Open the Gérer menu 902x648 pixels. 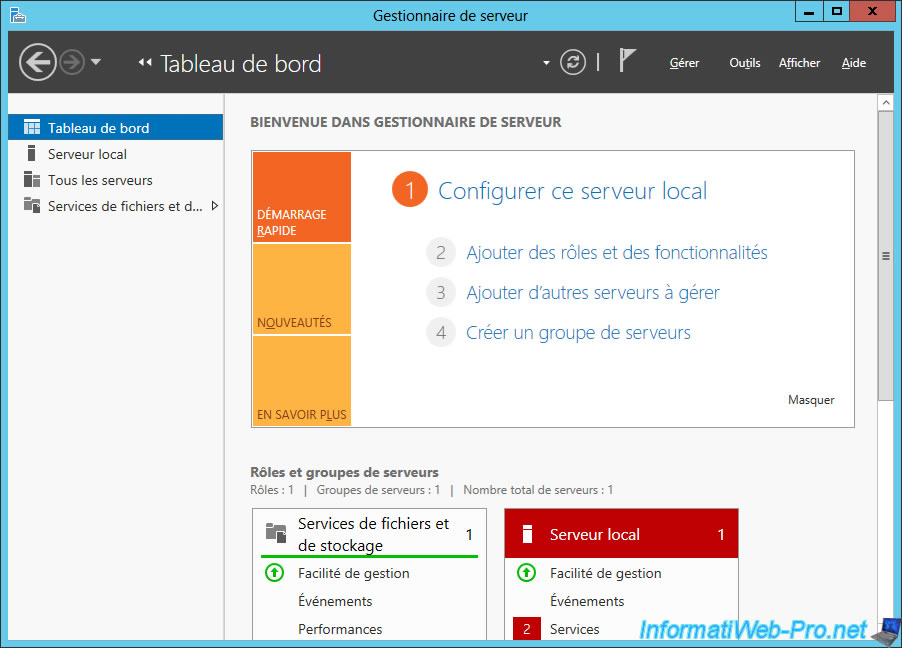click(684, 63)
